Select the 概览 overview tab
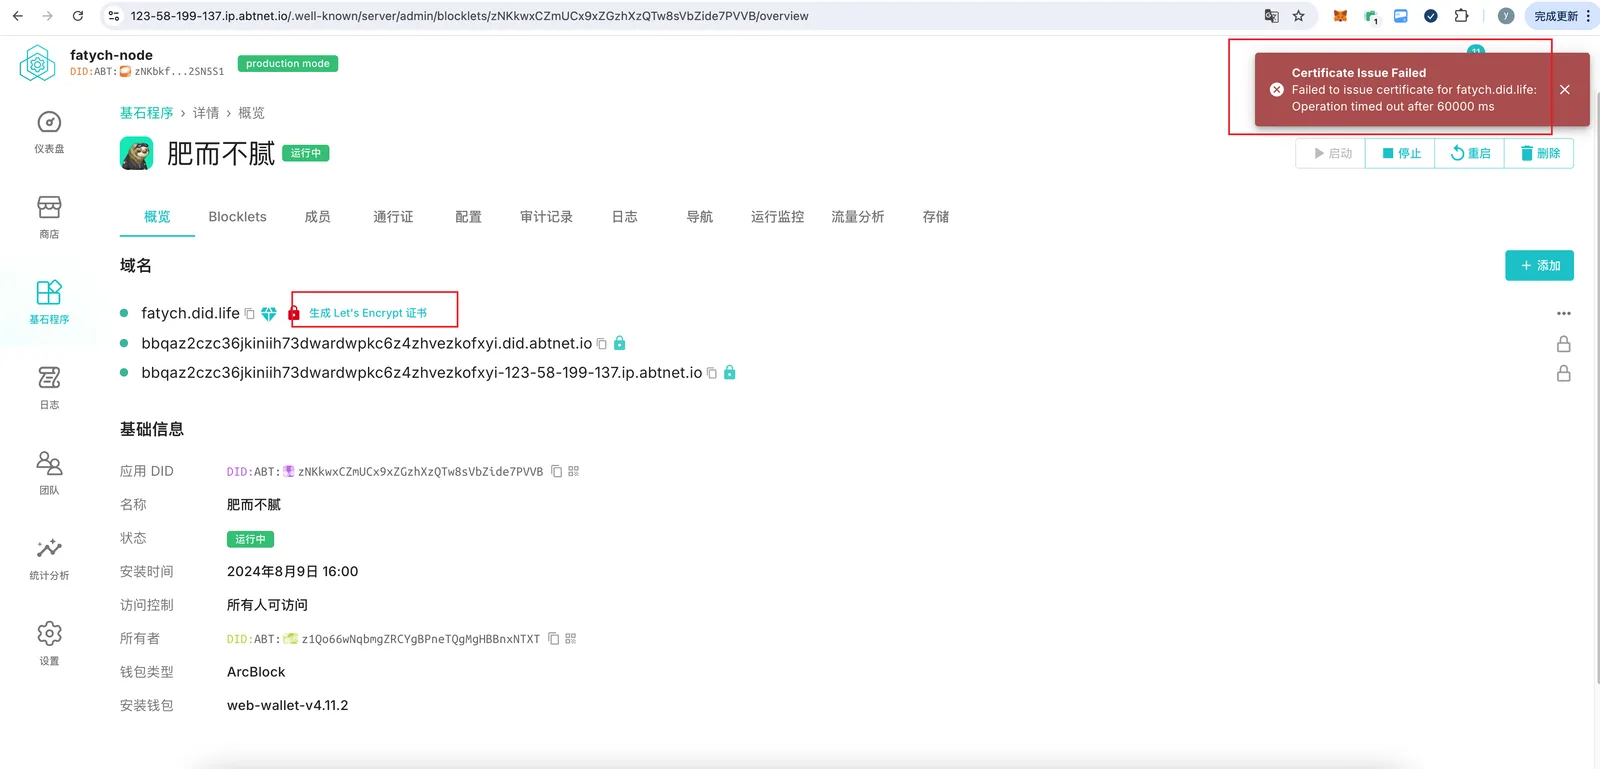The height and width of the screenshot is (769, 1600). point(157,217)
